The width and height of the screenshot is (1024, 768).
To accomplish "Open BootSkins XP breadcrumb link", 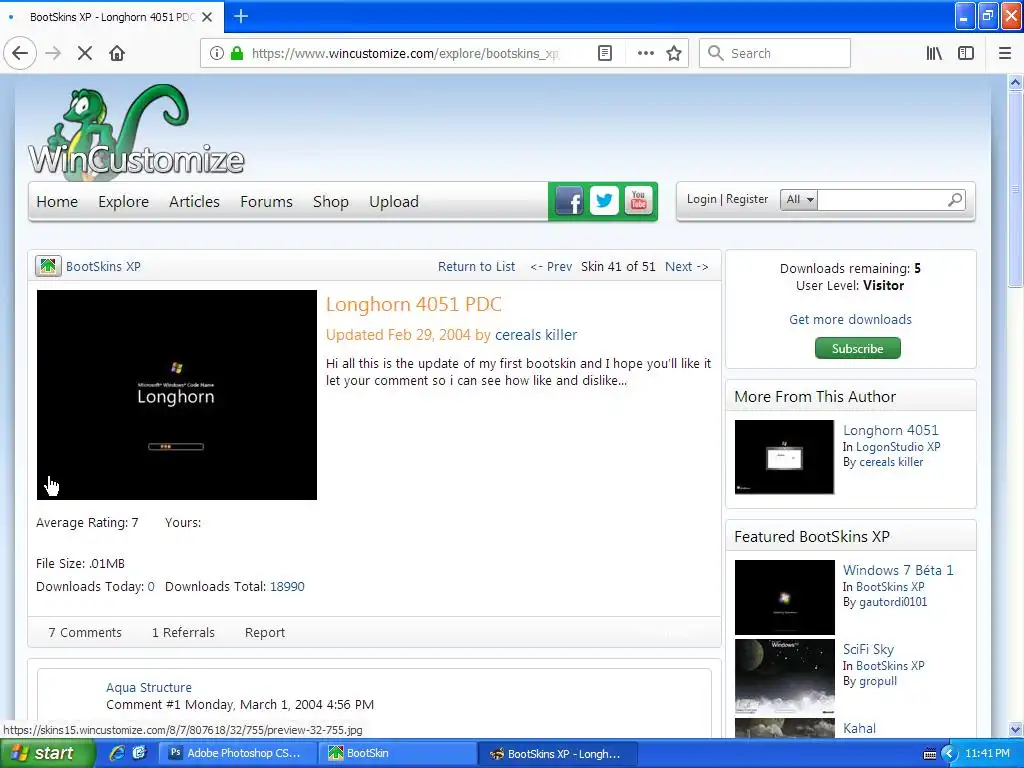I will click(x=103, y=266).
